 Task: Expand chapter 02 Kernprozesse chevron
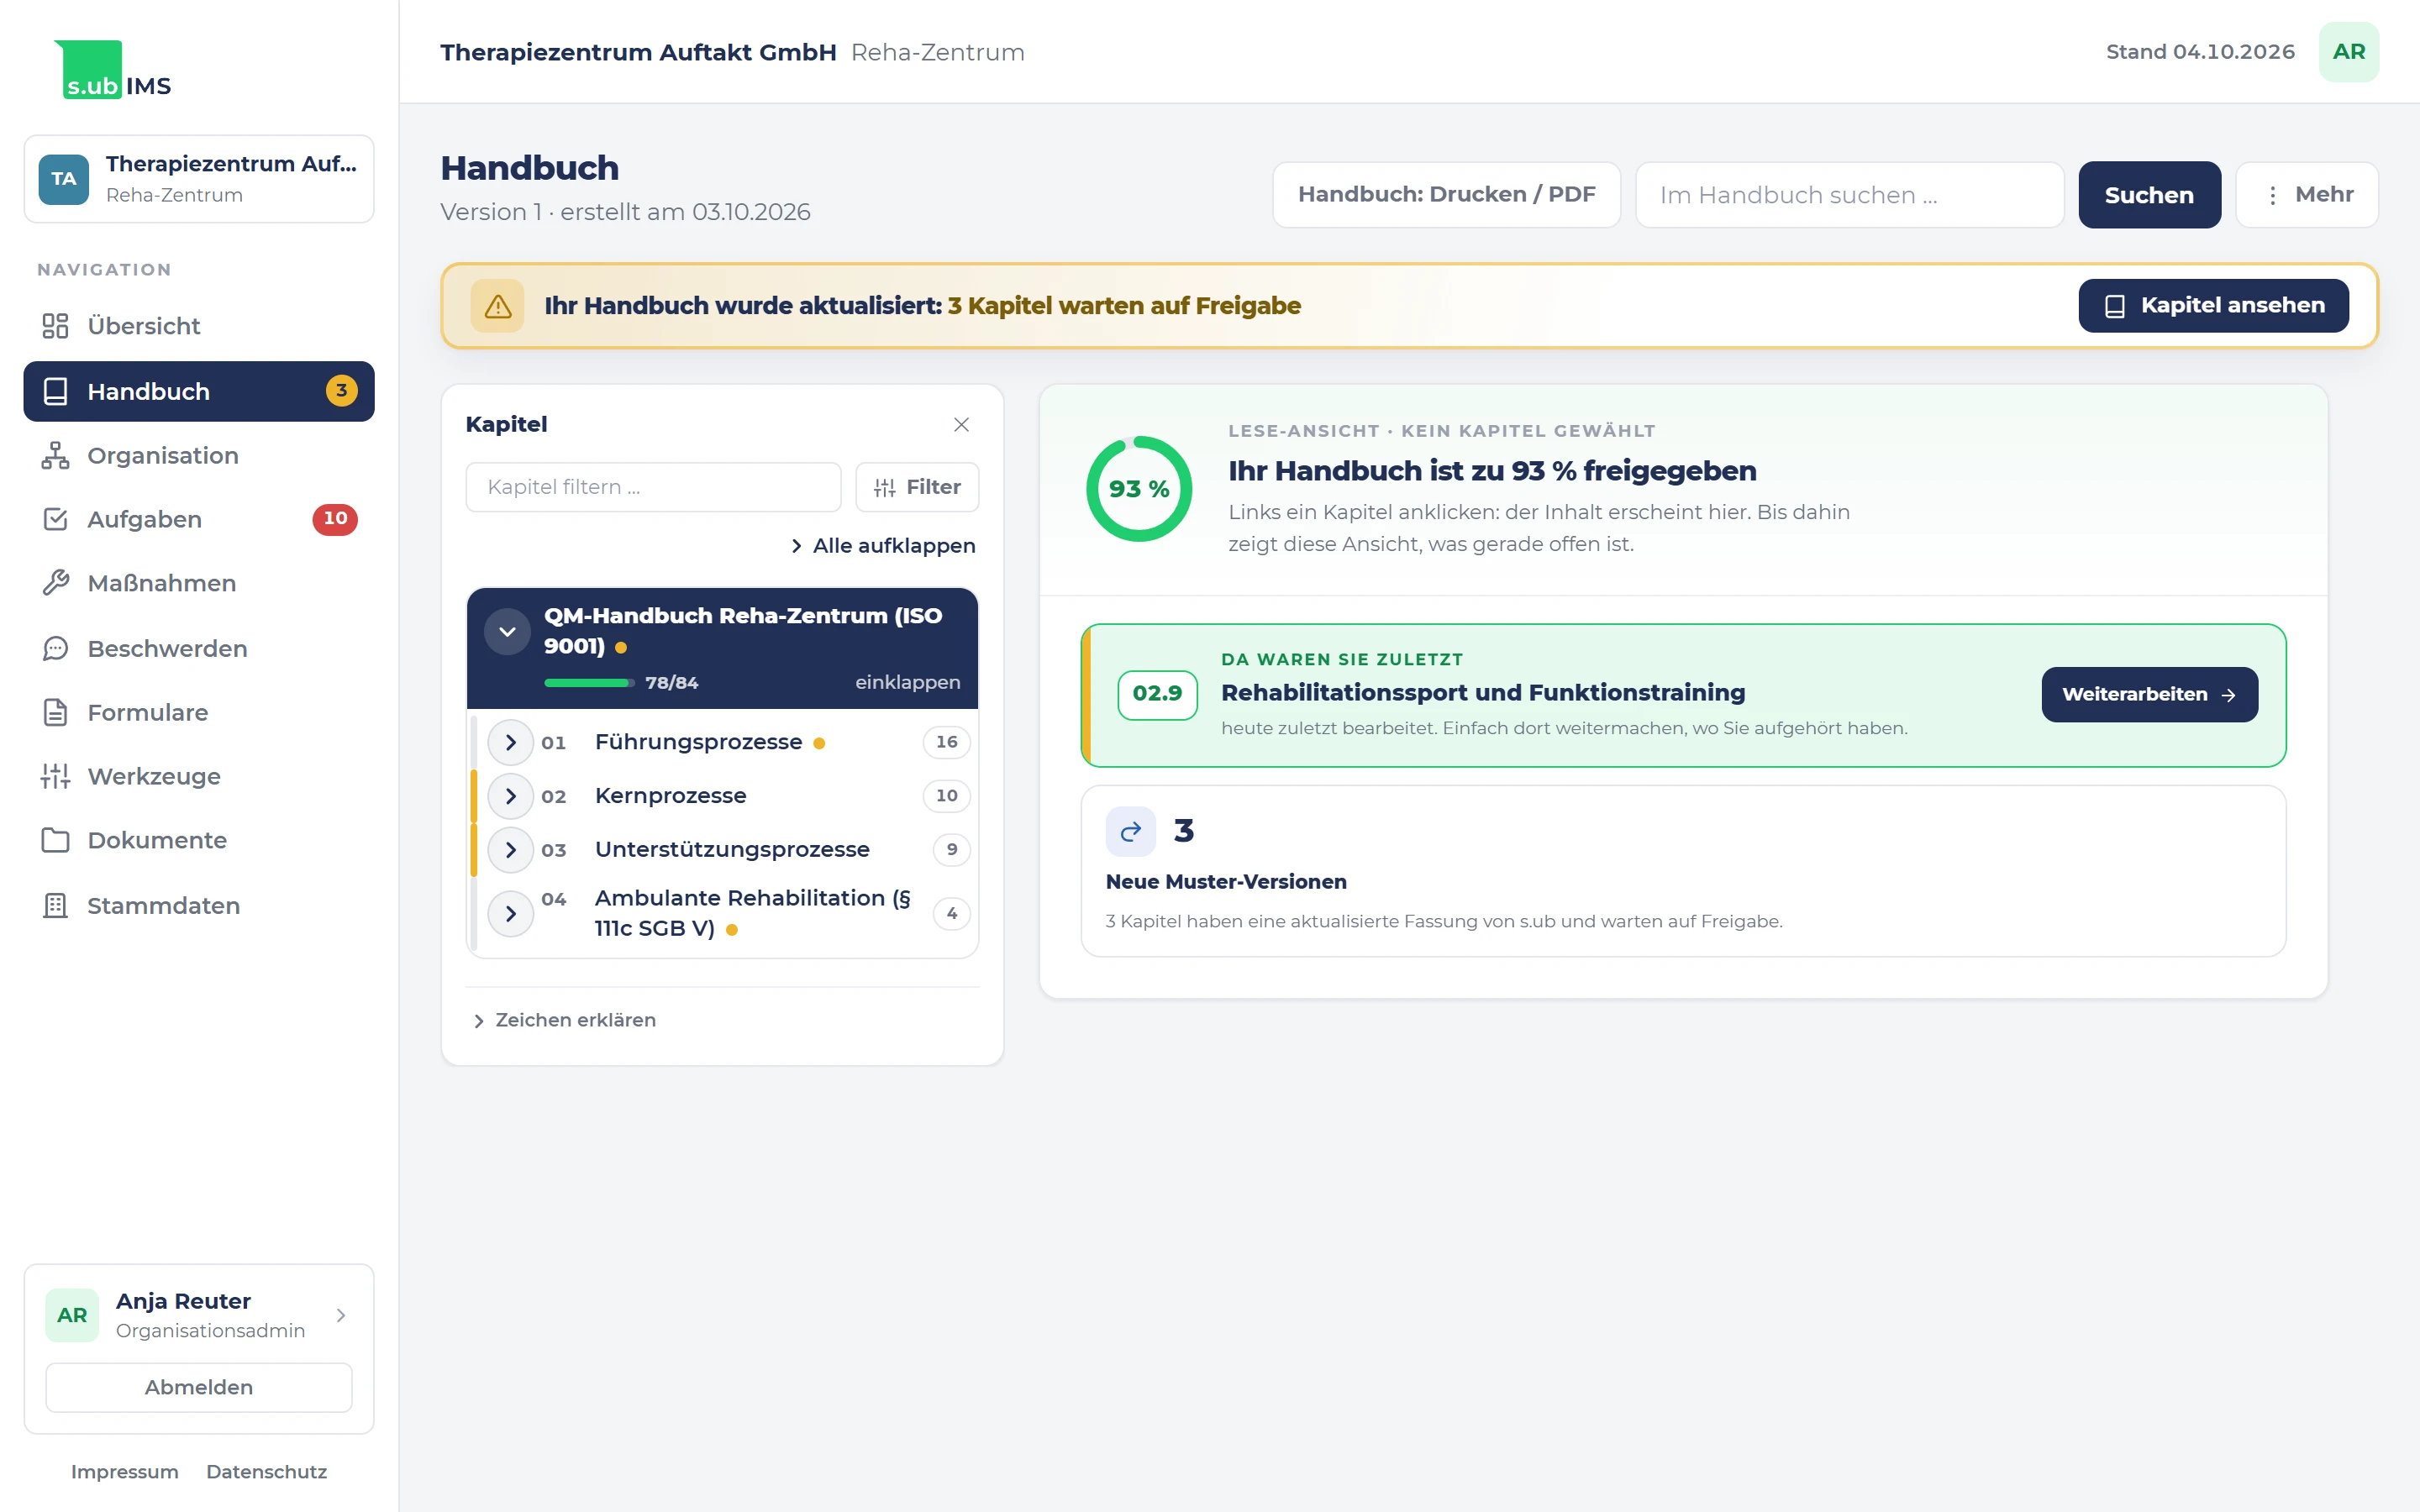pos(510,796)
